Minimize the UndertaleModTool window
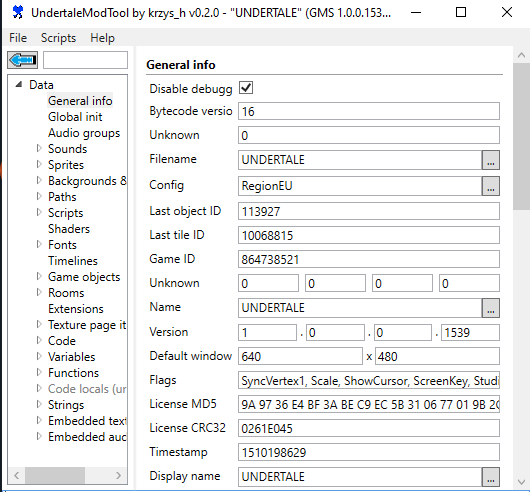Viewport: 530px width, 492px height. point(416,13)
